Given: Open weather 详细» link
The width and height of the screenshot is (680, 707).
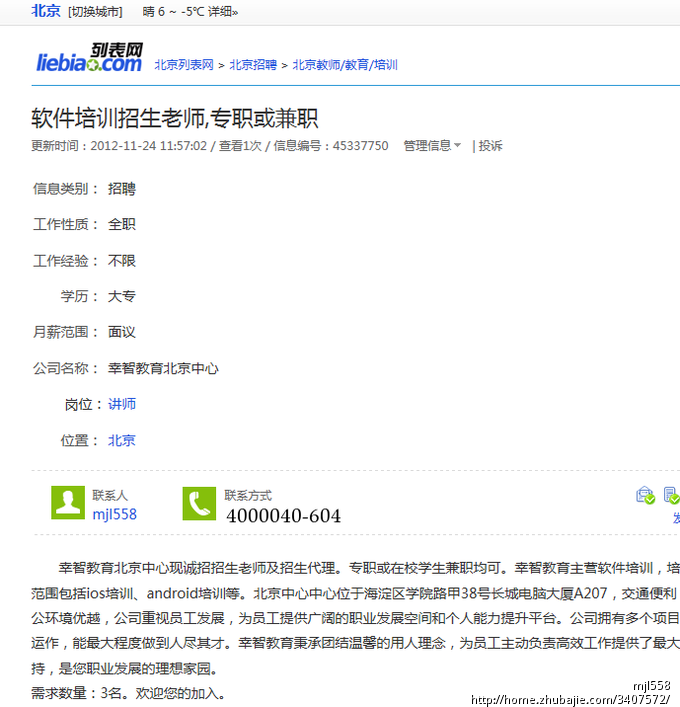Looking at the screenshot, I should pyautogui.click(x=223, y=12).
